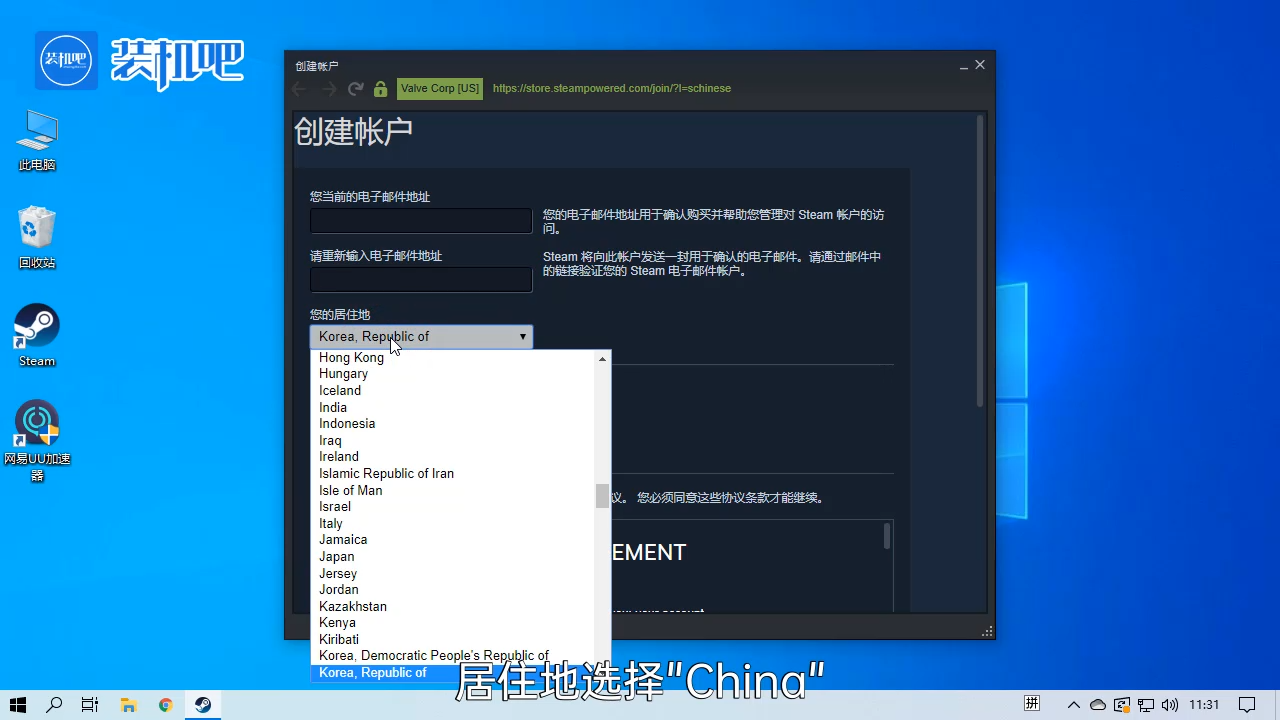This screenshot has height=720, width=1280.
Task: Click the email address input field
Action: coord(420,220)
